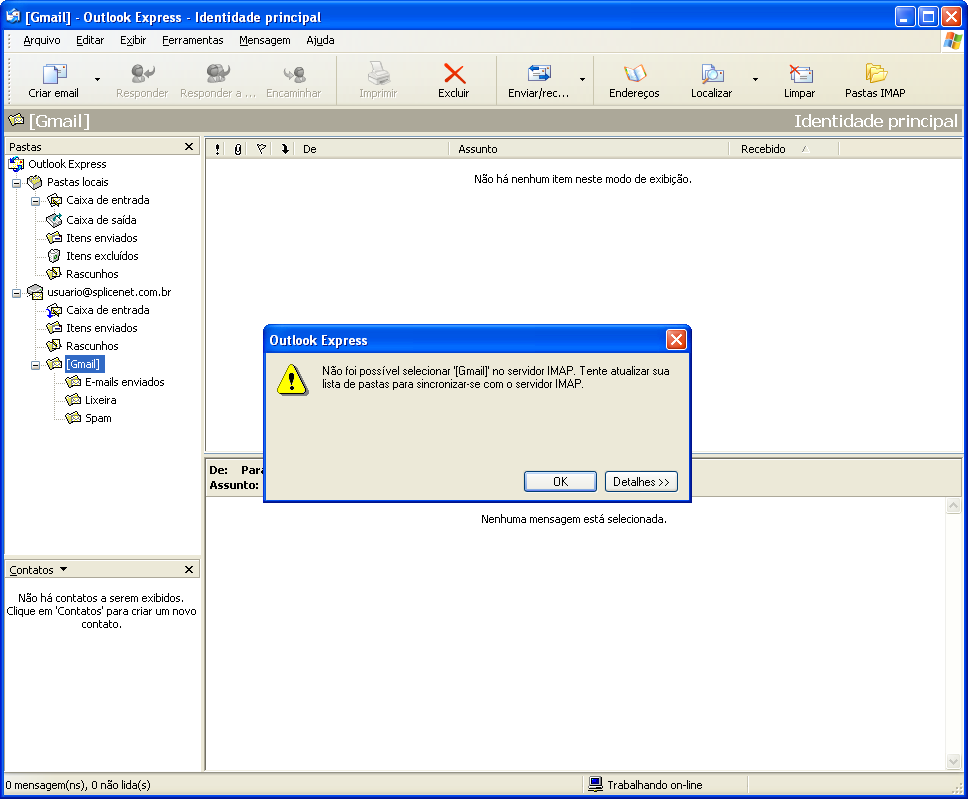Open the Criar email dropdown arrow
This screenshot has width=968, height=799.
(98, 80)
